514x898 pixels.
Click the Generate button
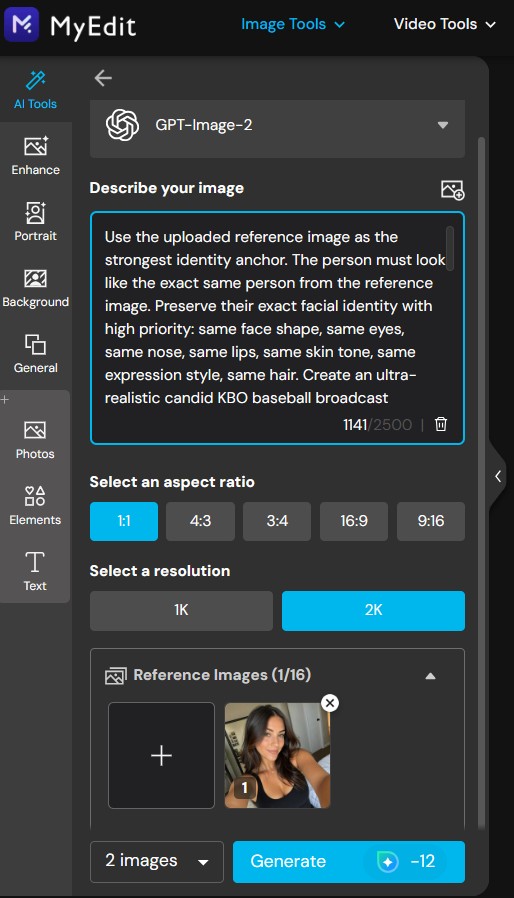point(348,861)
